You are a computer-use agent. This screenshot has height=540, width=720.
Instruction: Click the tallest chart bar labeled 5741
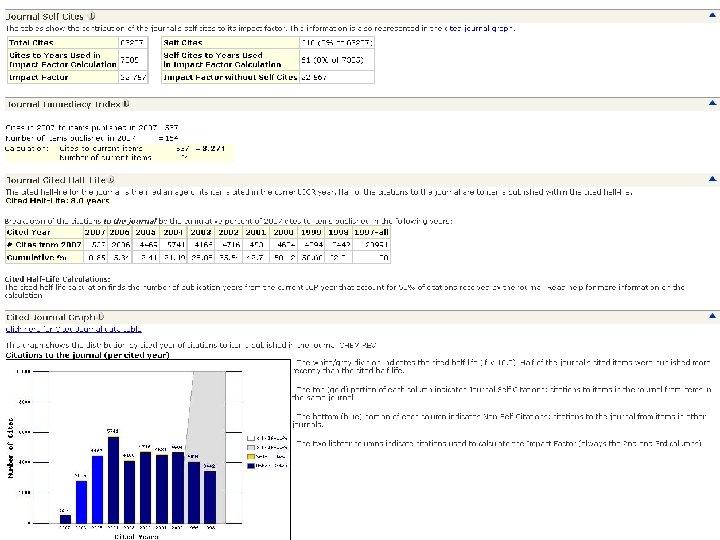[113, 480]
